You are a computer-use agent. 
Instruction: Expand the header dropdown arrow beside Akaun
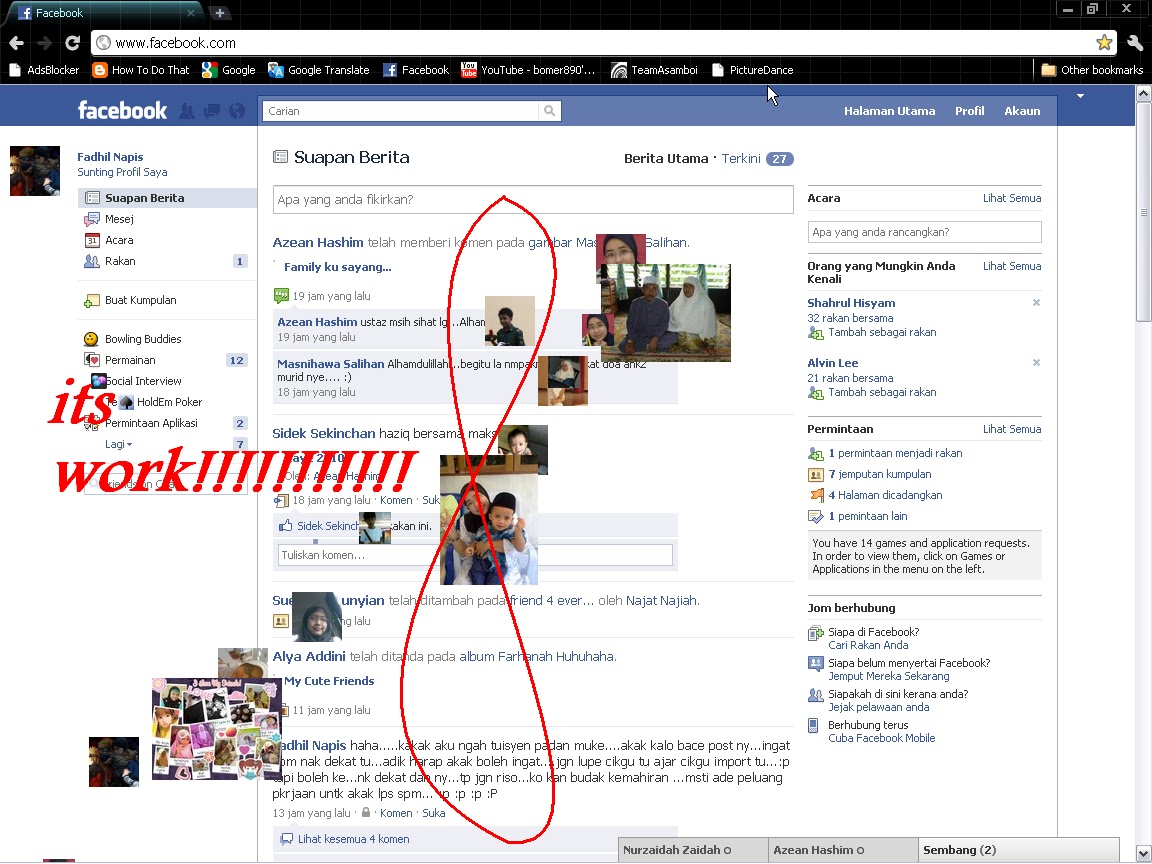(x=1080, y=96)
